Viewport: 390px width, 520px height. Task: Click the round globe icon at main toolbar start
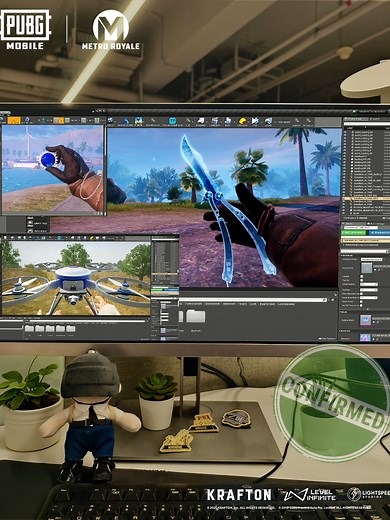point(110,120)
